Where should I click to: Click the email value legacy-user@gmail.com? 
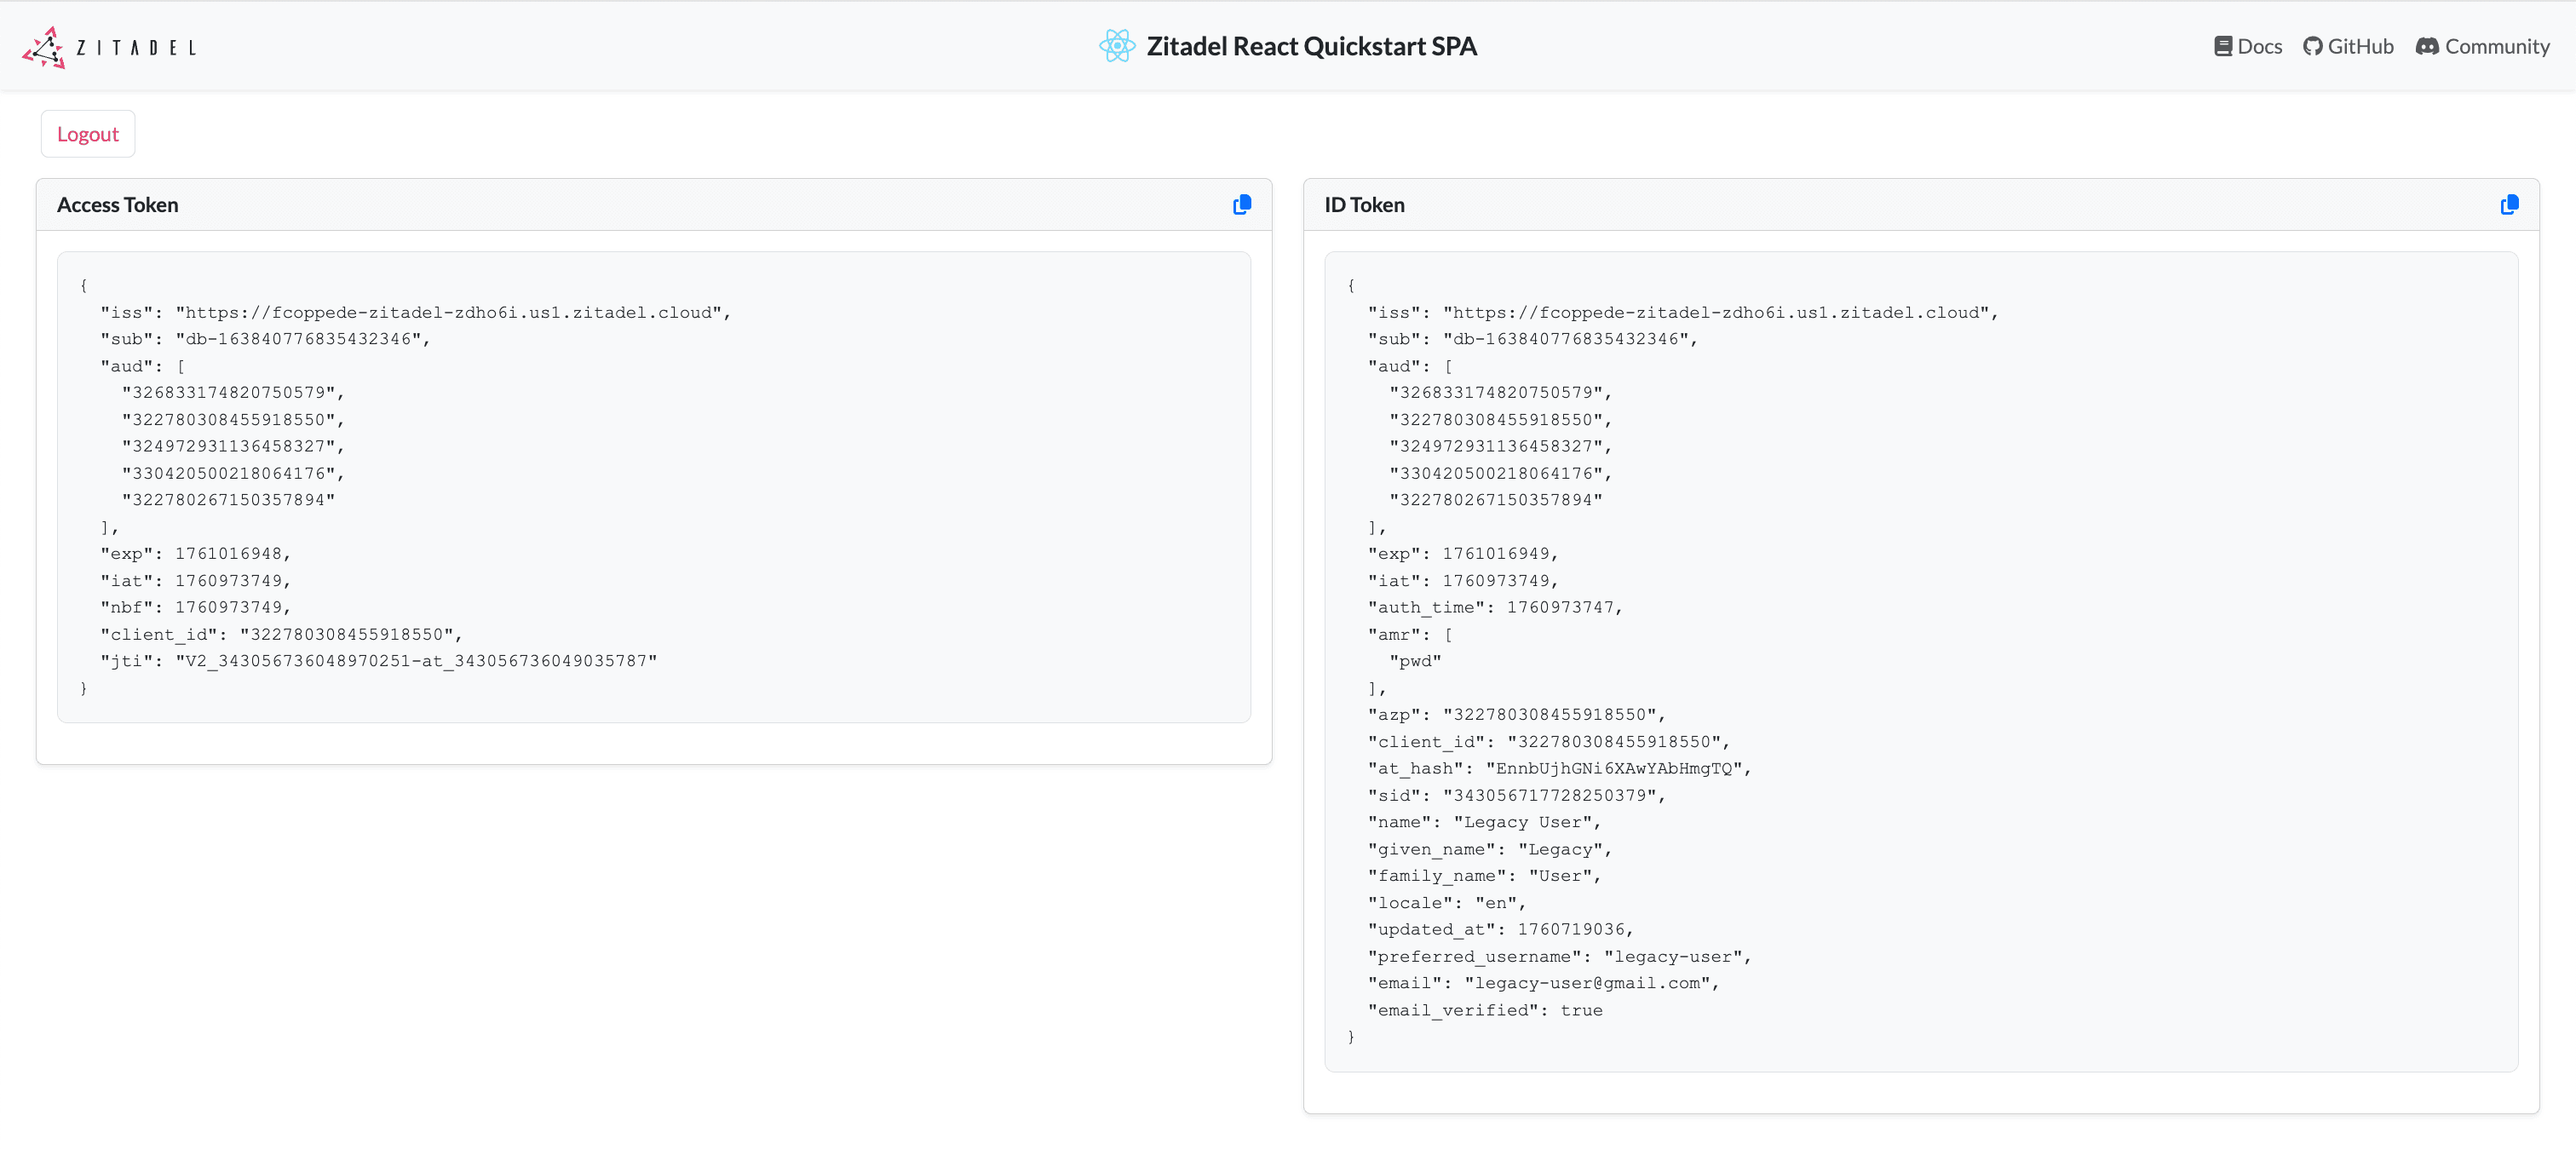(x=1590, y=982)
